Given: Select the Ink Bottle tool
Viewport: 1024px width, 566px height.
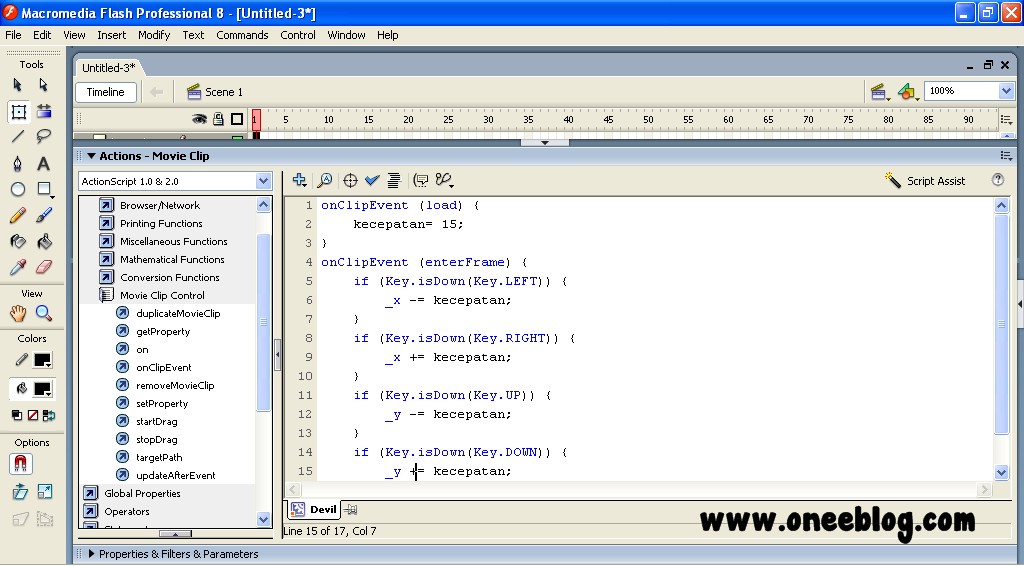Looking at the screenshot, I should tap(18, 242).
